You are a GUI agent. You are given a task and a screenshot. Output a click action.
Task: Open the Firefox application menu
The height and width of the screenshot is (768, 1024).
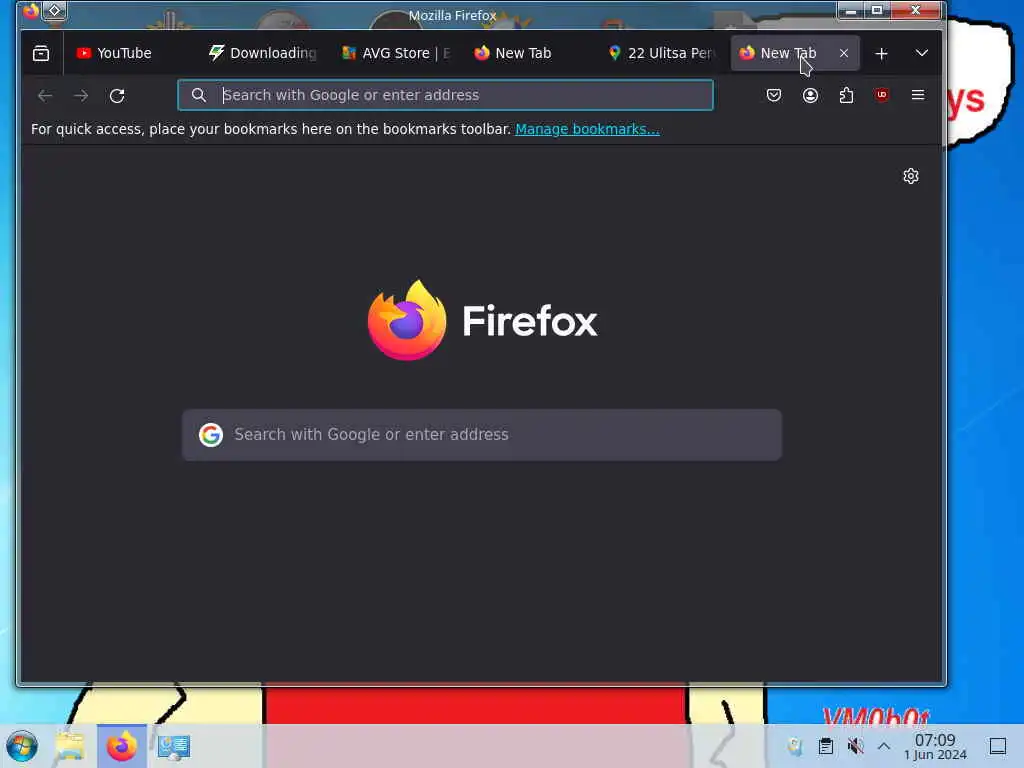coord(918,95)
